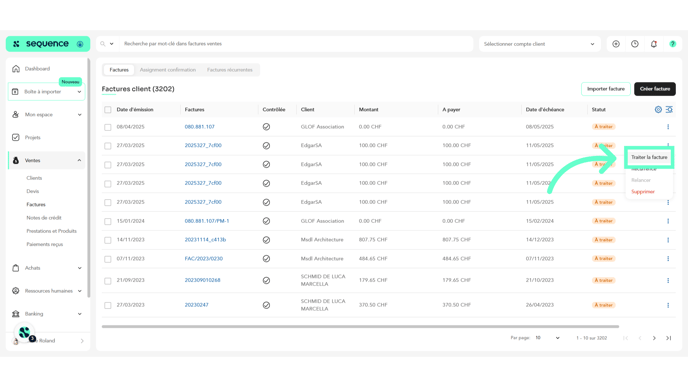Viewport: 688px width, 387px height.
Task: Sort by Date d'émission column header
Action: [x=135, y=110]
